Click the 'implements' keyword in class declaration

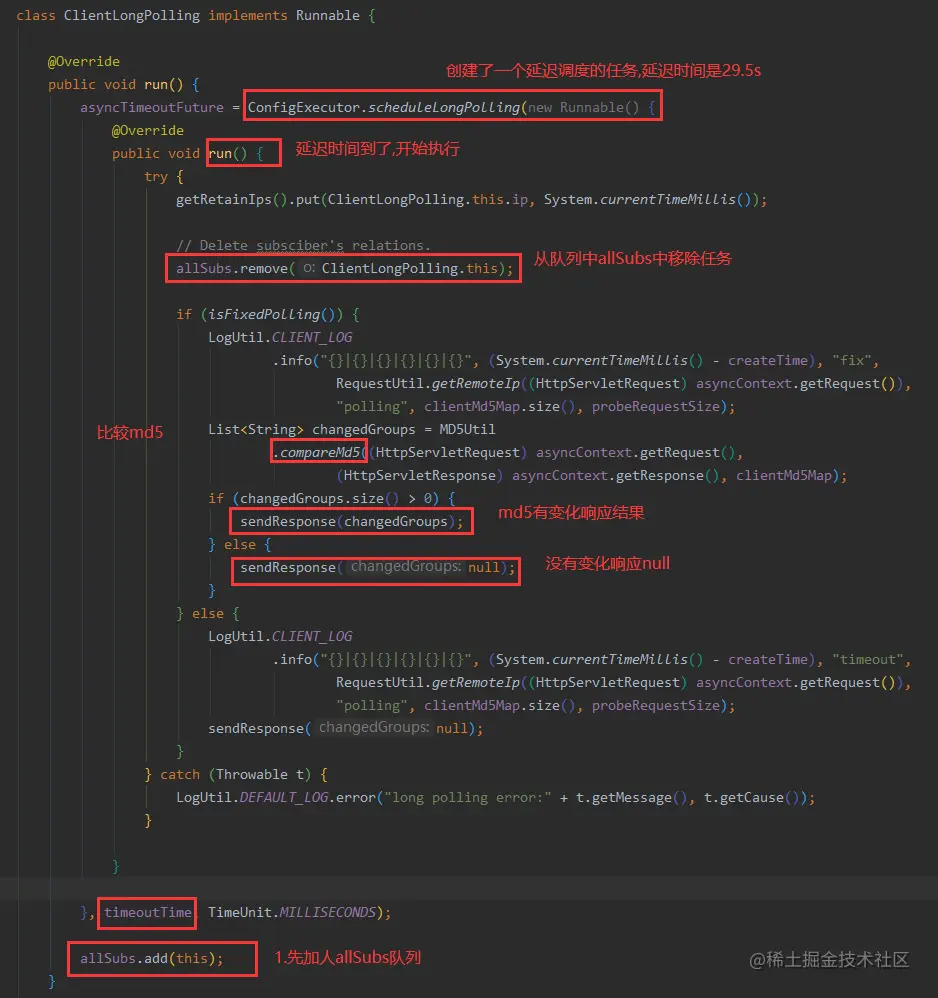tap(248, 15)
